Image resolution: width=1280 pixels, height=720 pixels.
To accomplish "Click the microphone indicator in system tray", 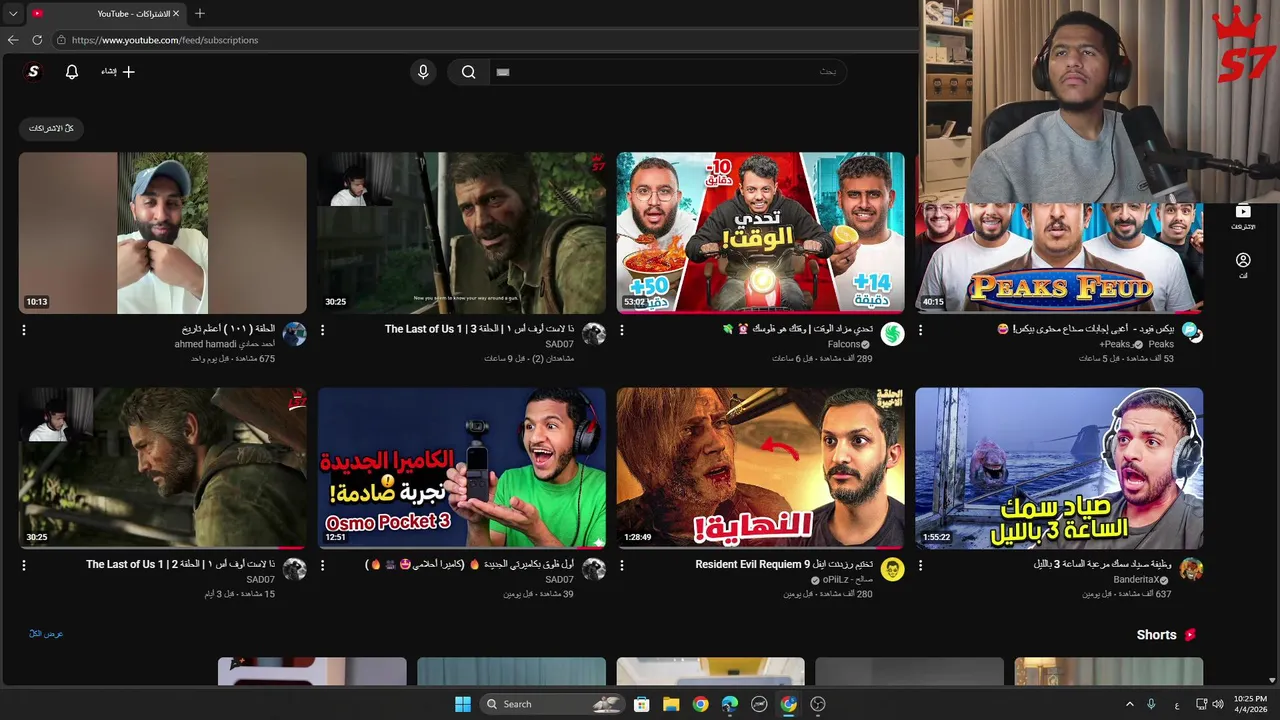I will point(1151,704).
